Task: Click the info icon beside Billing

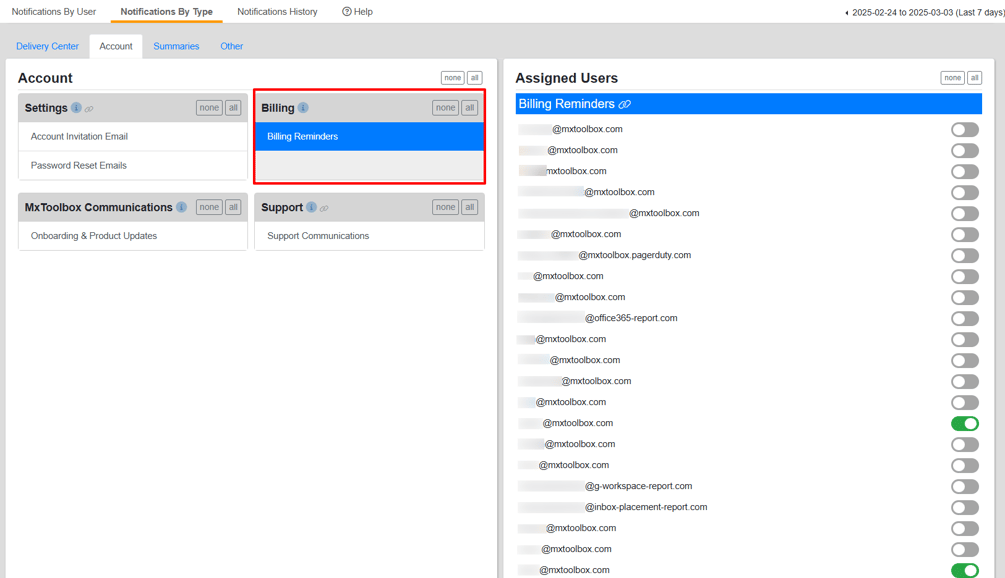Action: (x=305, y=107)
